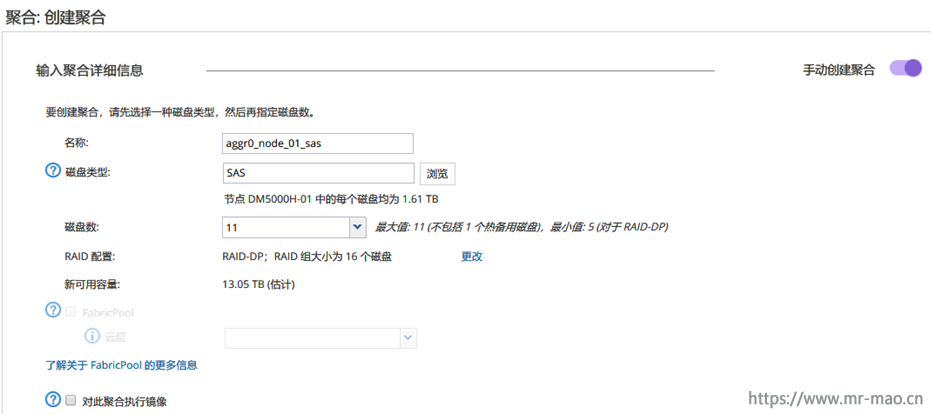Click the 最大值: 11 hint text

click(521, 226)
